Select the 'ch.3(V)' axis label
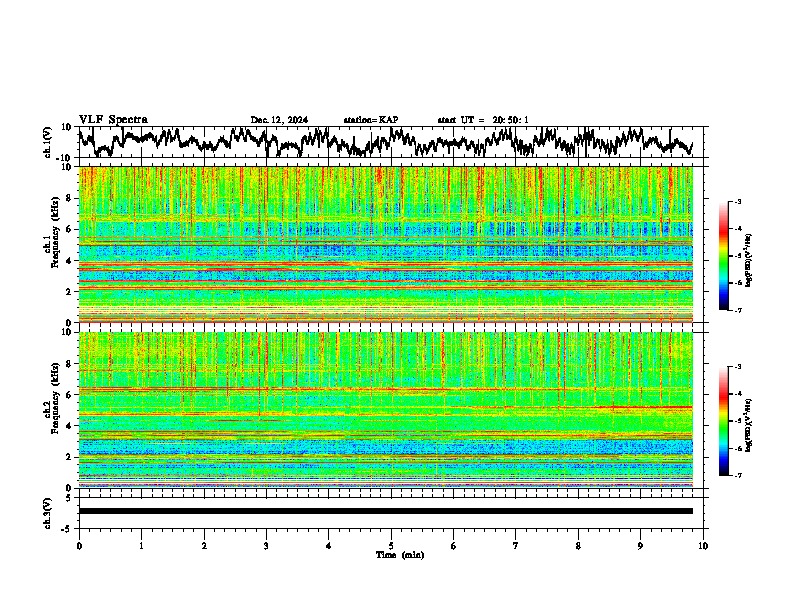This screenshot has height=612, width=792. (x=48, y=513)
